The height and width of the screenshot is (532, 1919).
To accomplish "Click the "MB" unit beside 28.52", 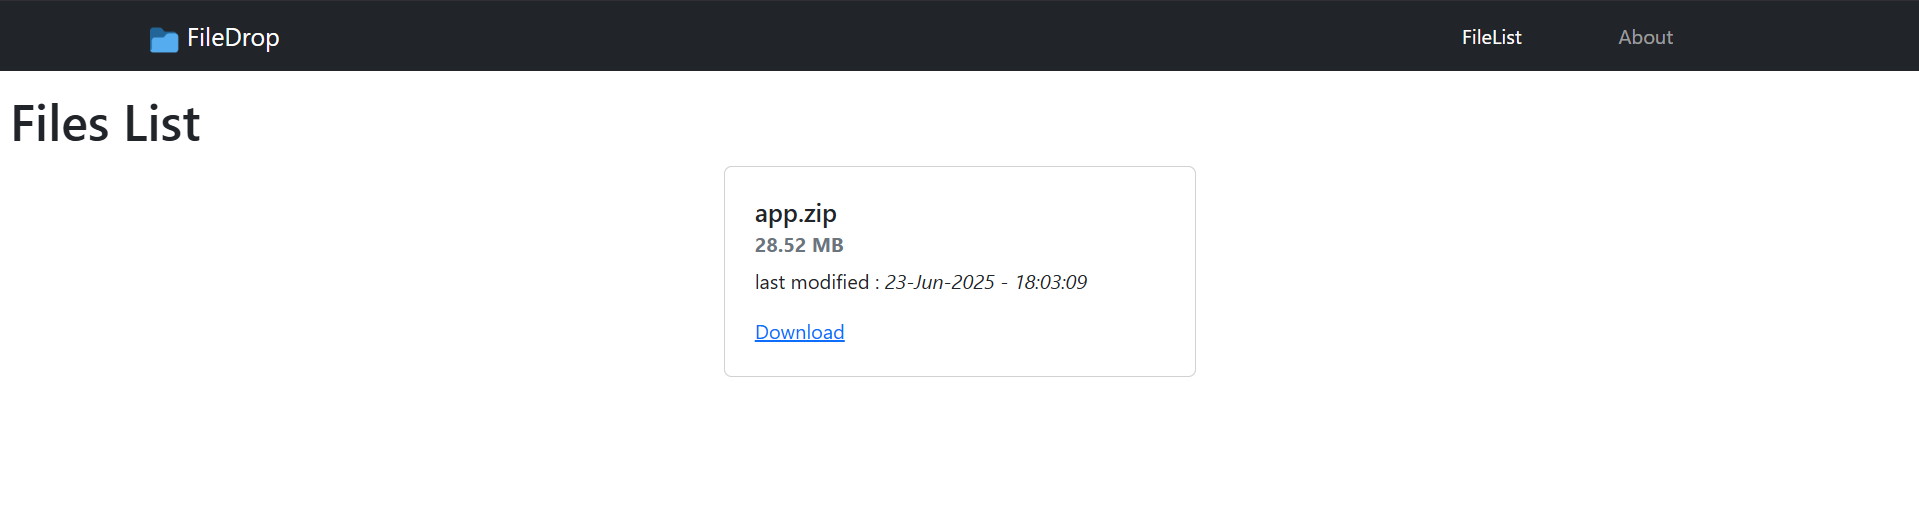I will [x=828, y=245].
